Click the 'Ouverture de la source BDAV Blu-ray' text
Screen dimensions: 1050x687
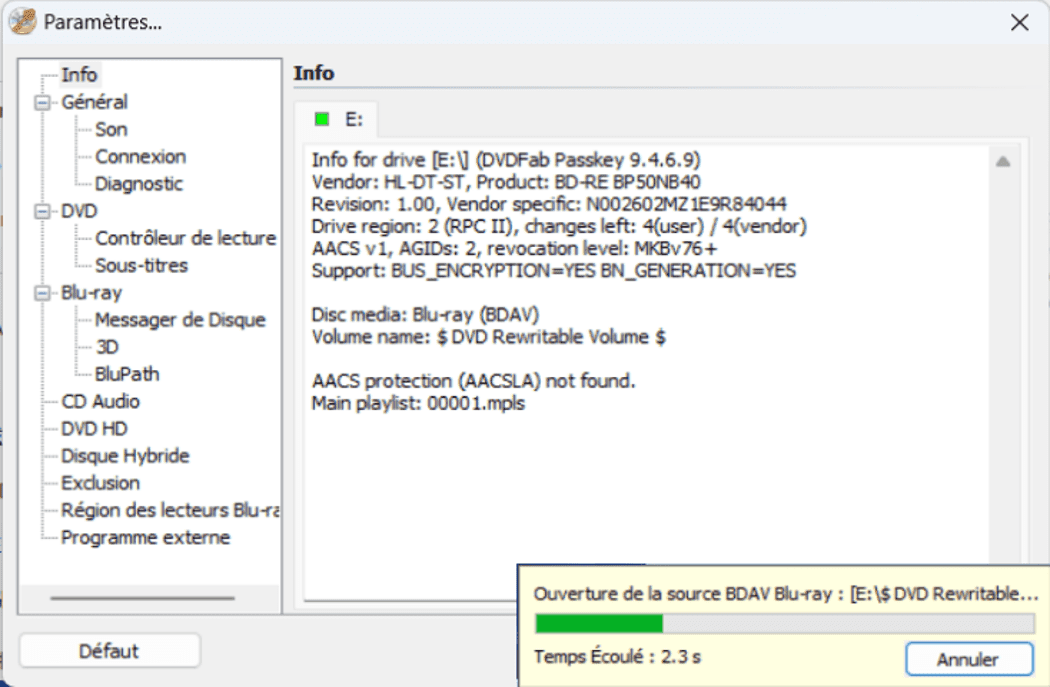point(786,594)
